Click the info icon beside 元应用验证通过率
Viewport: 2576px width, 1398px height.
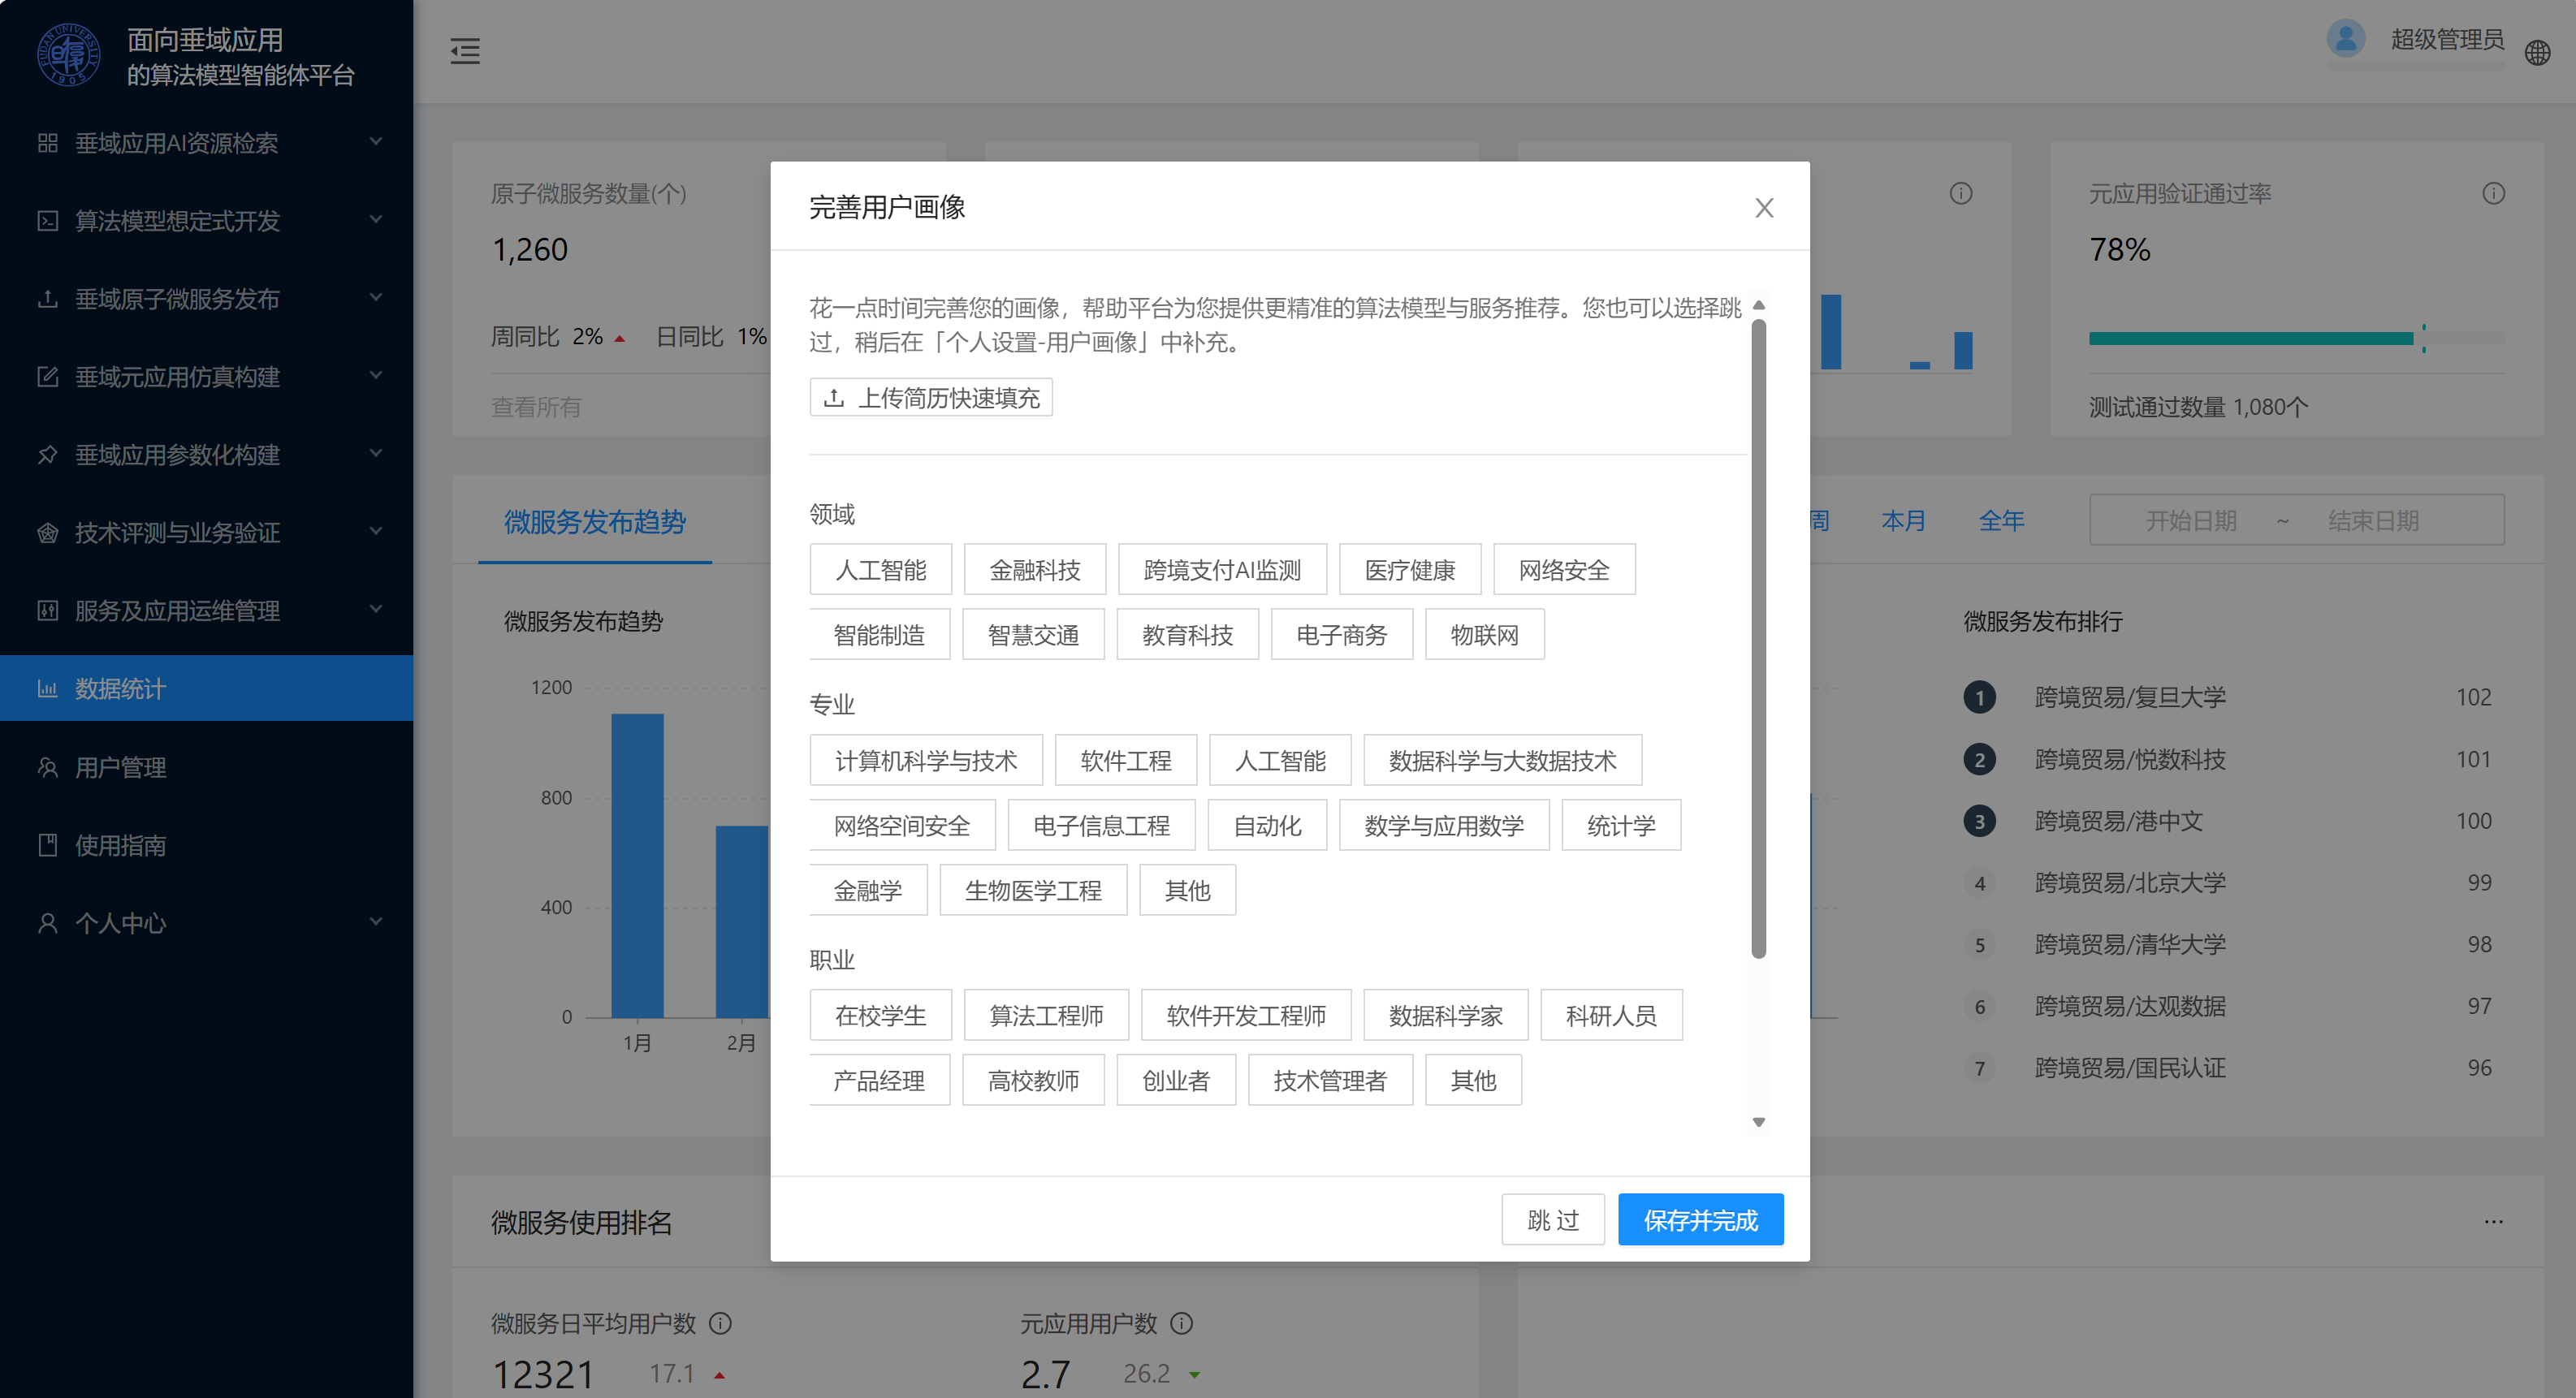[x=2493, y=193]
